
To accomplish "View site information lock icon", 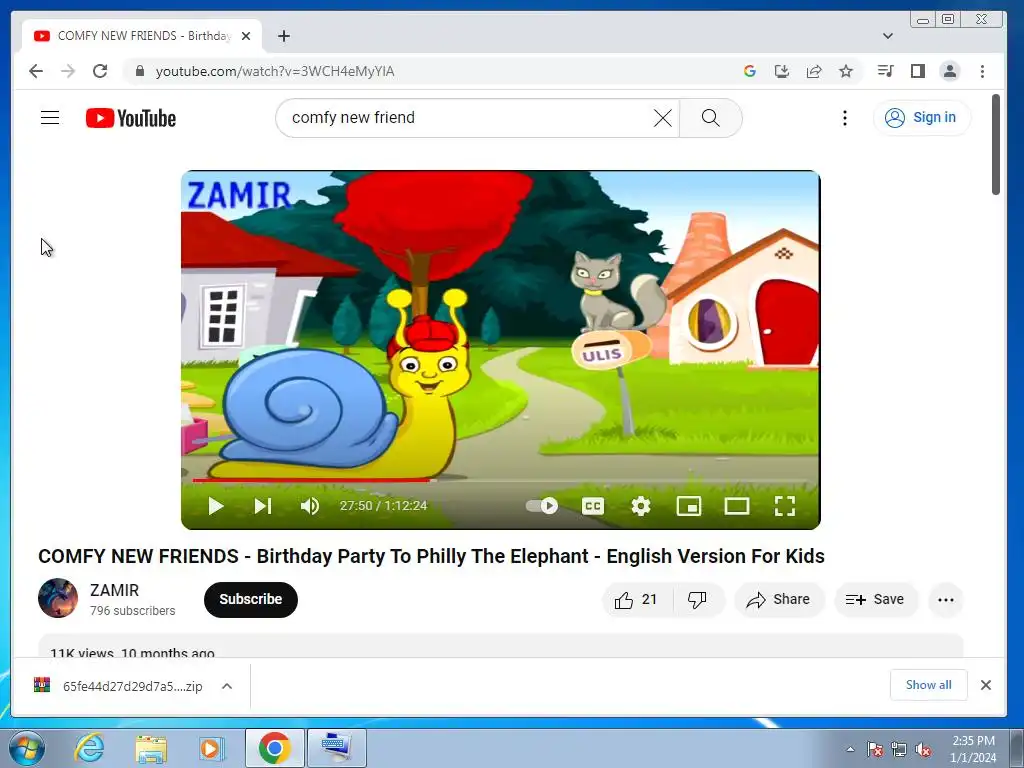I will coord(139,71).
